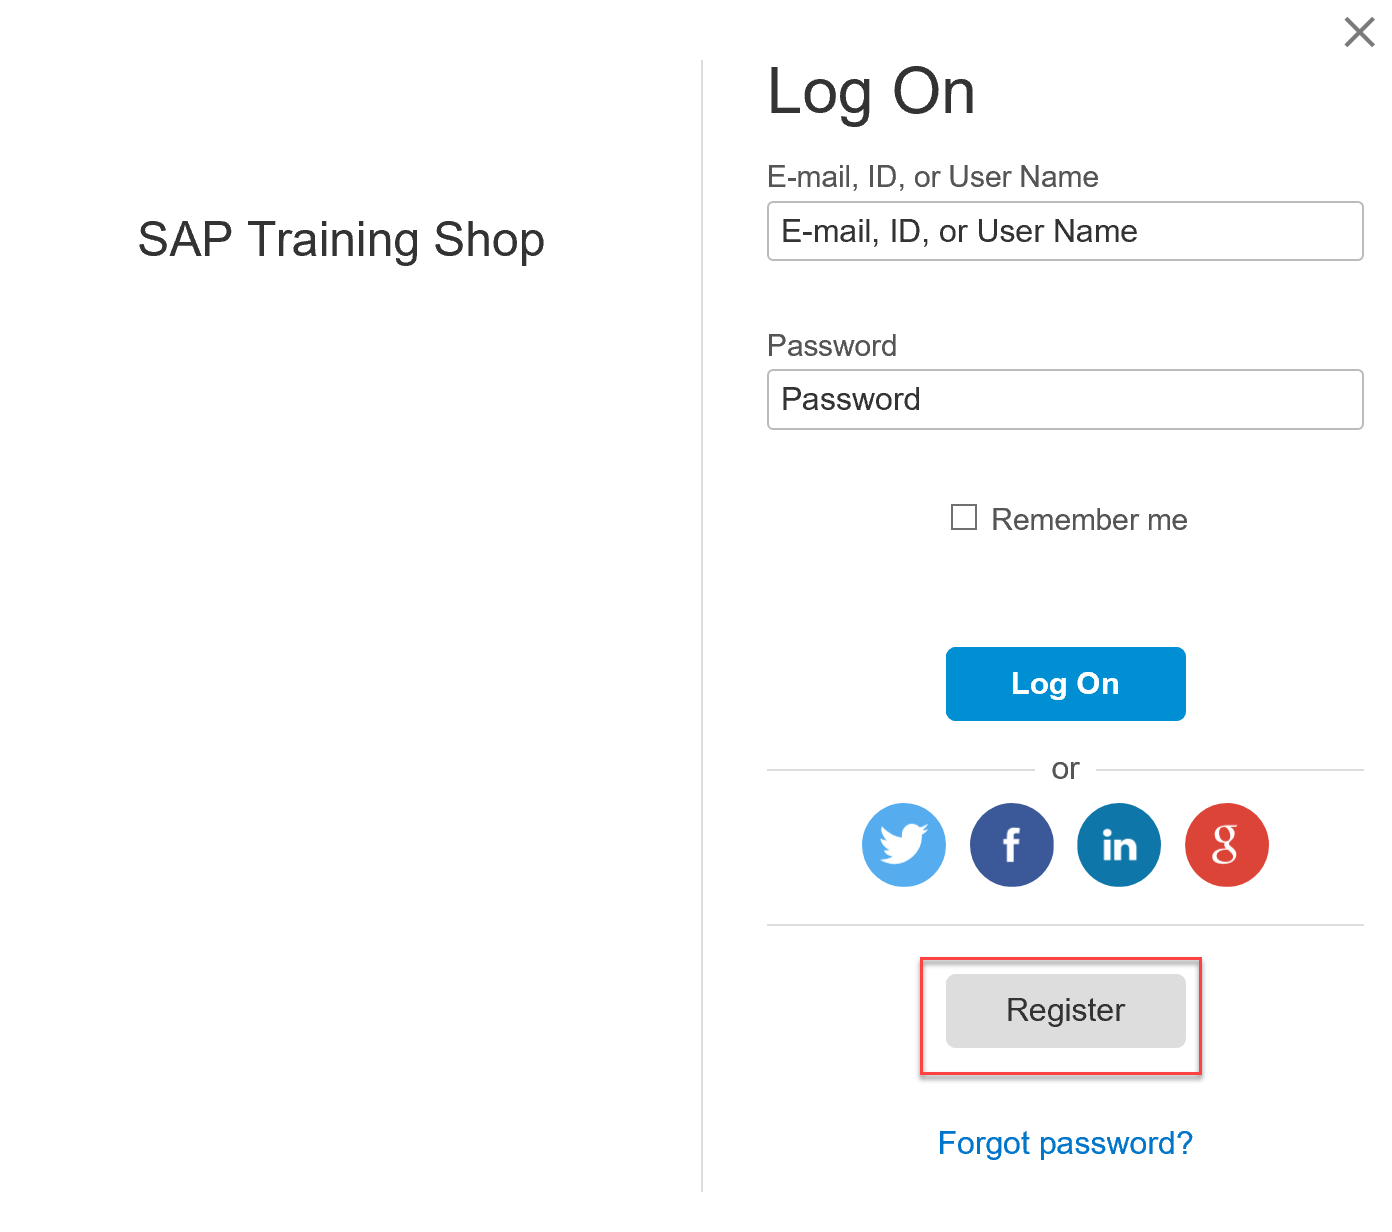This screenshot has width=1392, height=1232.
Task: Enable the Remember me checkbox
Action: (963, 517)
